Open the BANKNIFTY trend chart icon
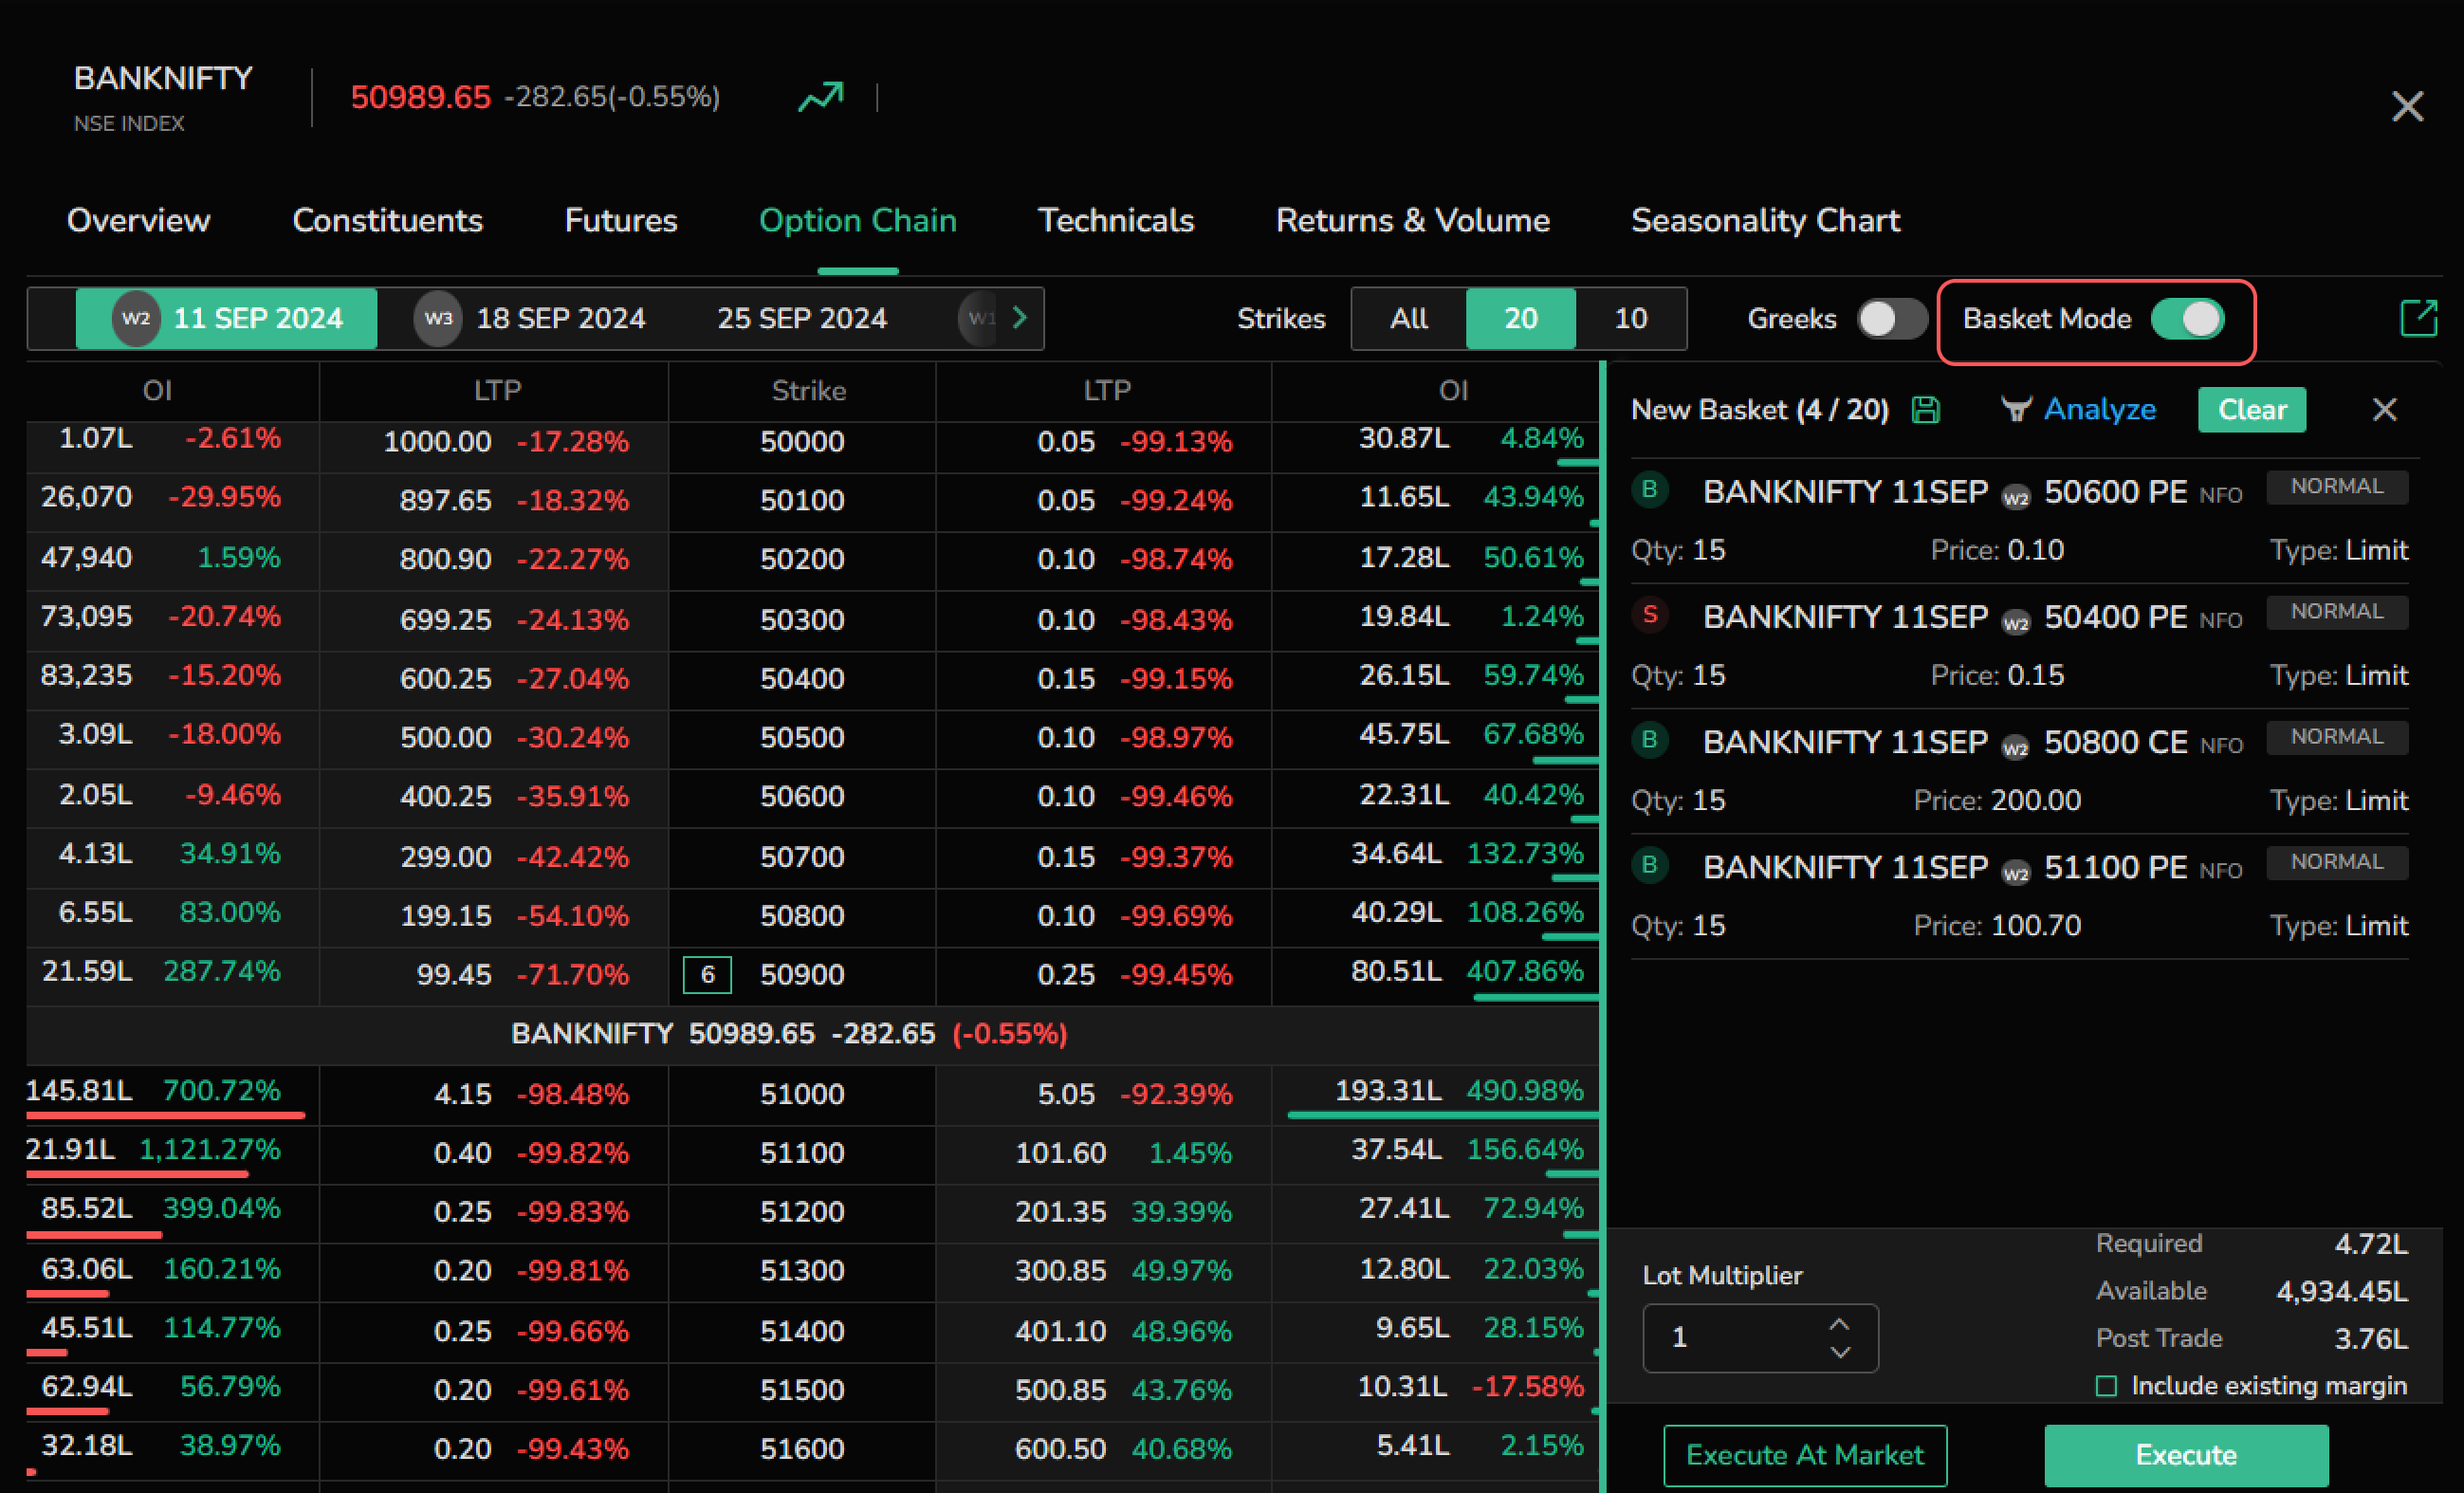This screenshot has height=1493, width=2464. 821,97
